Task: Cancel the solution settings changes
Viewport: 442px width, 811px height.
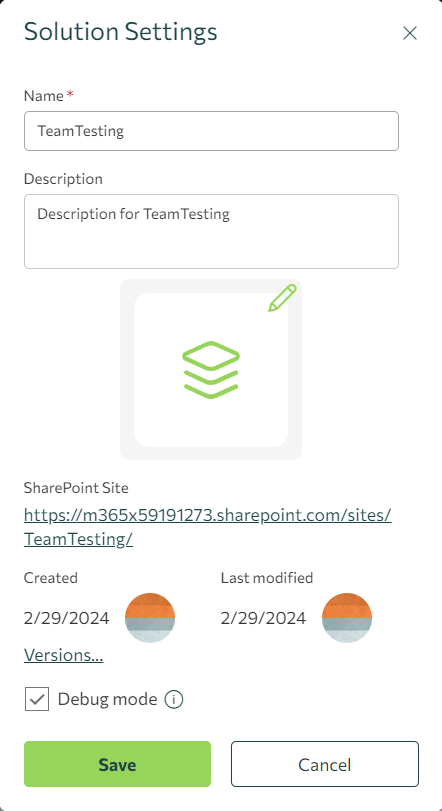Action: pyautogui.click(x=325, y=764)
